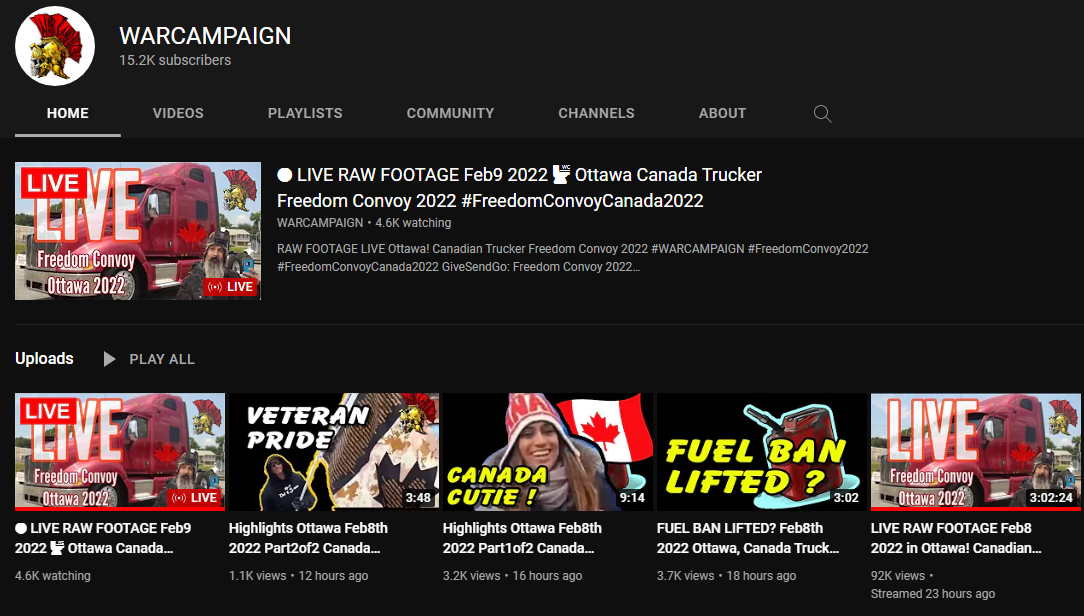
Task: Click the featured video description text
Action: [572, 258]
